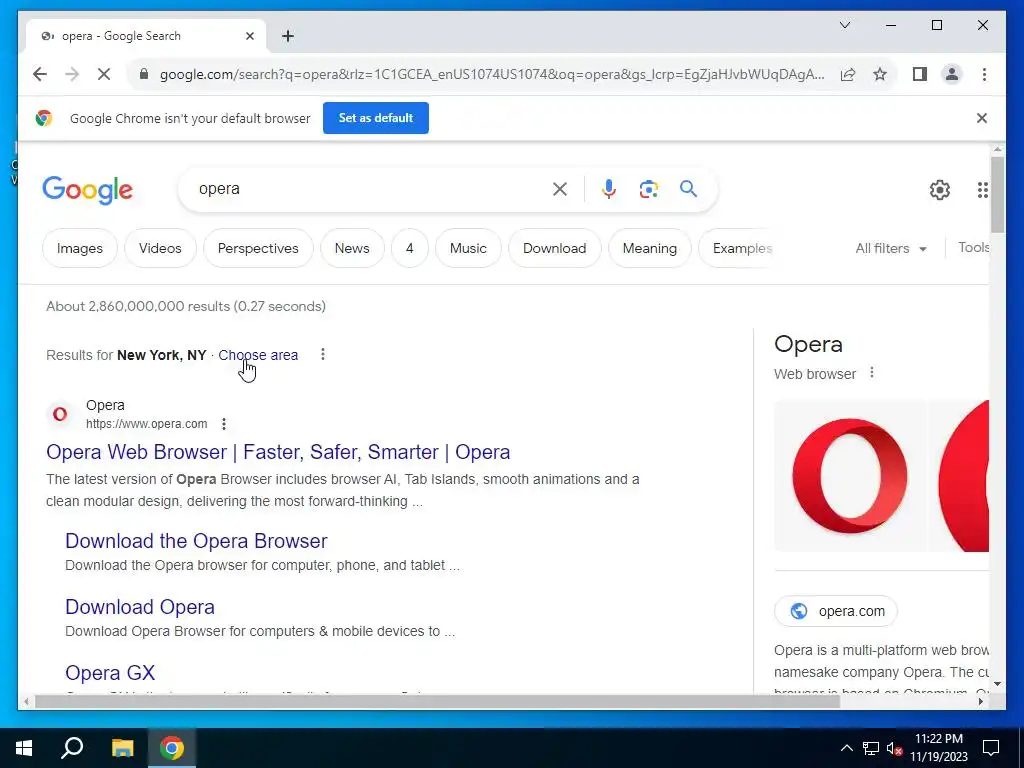Dismiss the default browser notification bar

pyautogui.click(x=982, y=118)
